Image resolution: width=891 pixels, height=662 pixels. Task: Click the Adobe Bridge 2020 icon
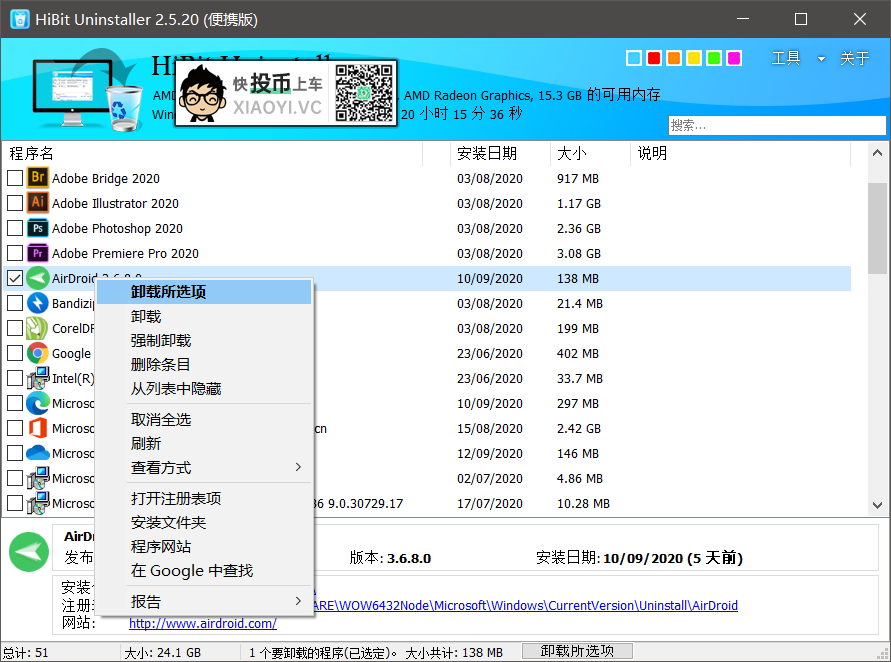[x=38, y=178]
